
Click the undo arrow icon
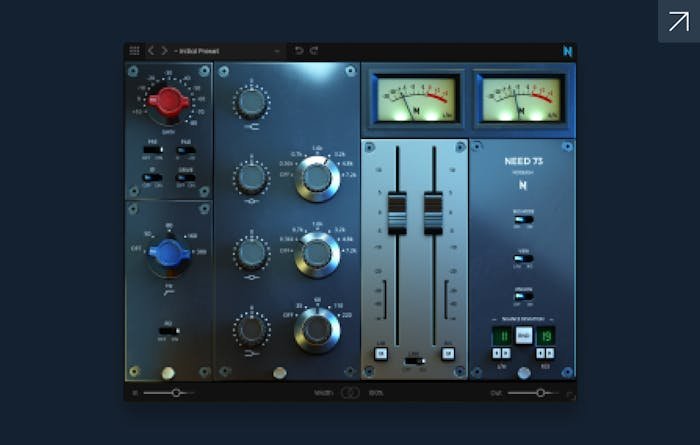298,51
